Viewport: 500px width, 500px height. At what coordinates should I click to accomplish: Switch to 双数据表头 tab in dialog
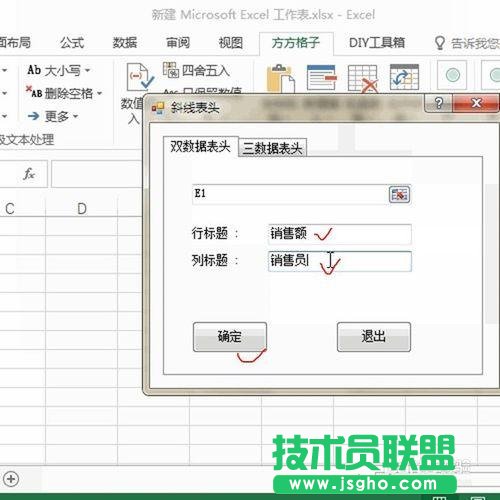coord(200,146)
